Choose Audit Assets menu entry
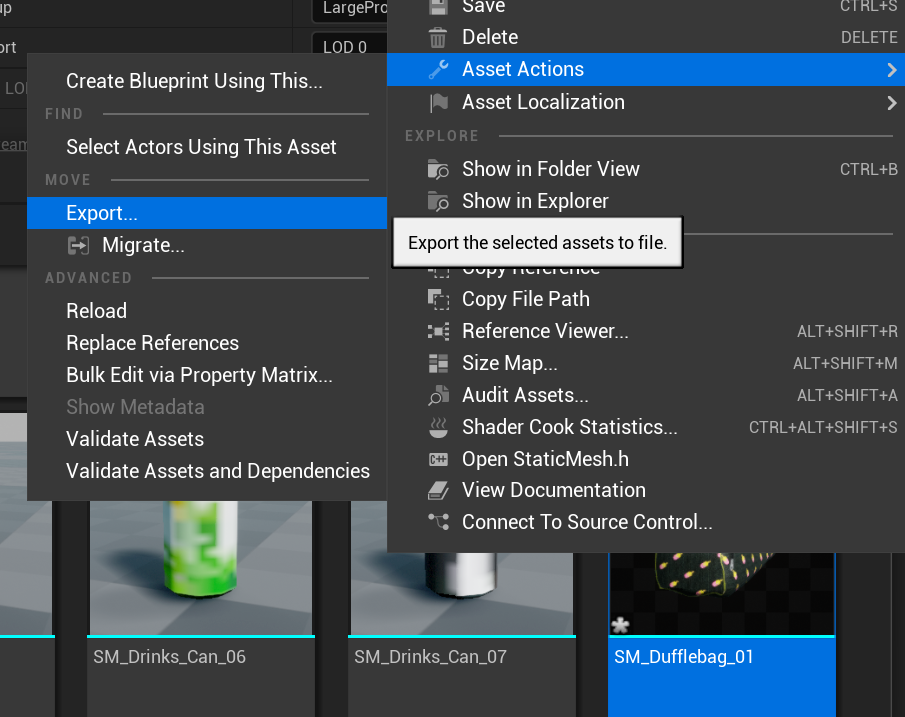Image resolution: width=905 pixels, height=717 pixels. coord(646,395)
